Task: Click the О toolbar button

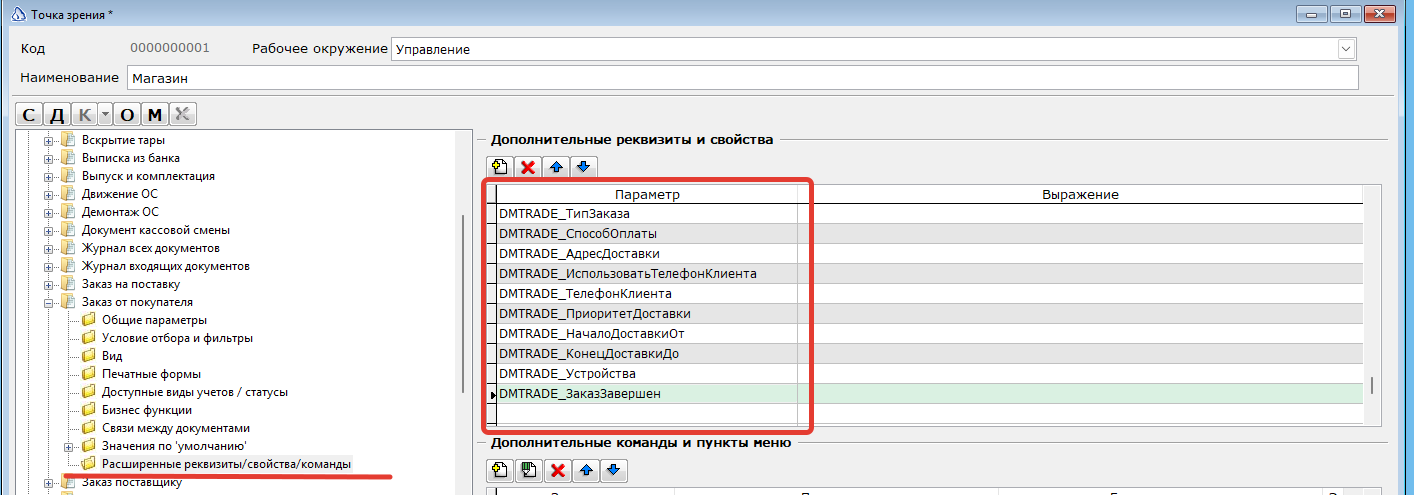Action: click(x=127, y=114)
